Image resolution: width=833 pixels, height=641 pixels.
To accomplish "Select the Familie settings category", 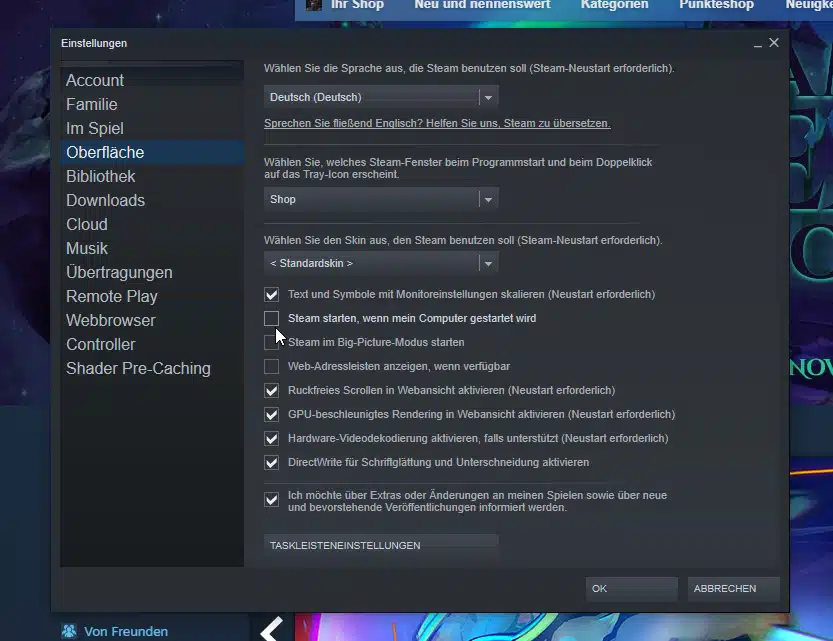I will coord(151,104).
